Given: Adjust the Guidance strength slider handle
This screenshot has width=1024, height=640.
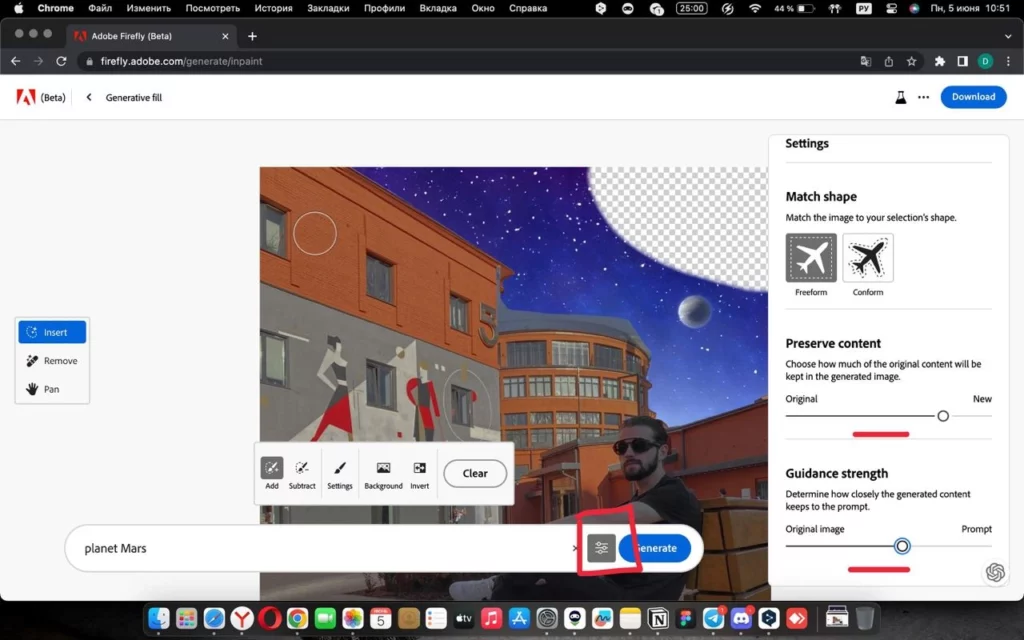Looking at the screenshot, I should 903,546.
